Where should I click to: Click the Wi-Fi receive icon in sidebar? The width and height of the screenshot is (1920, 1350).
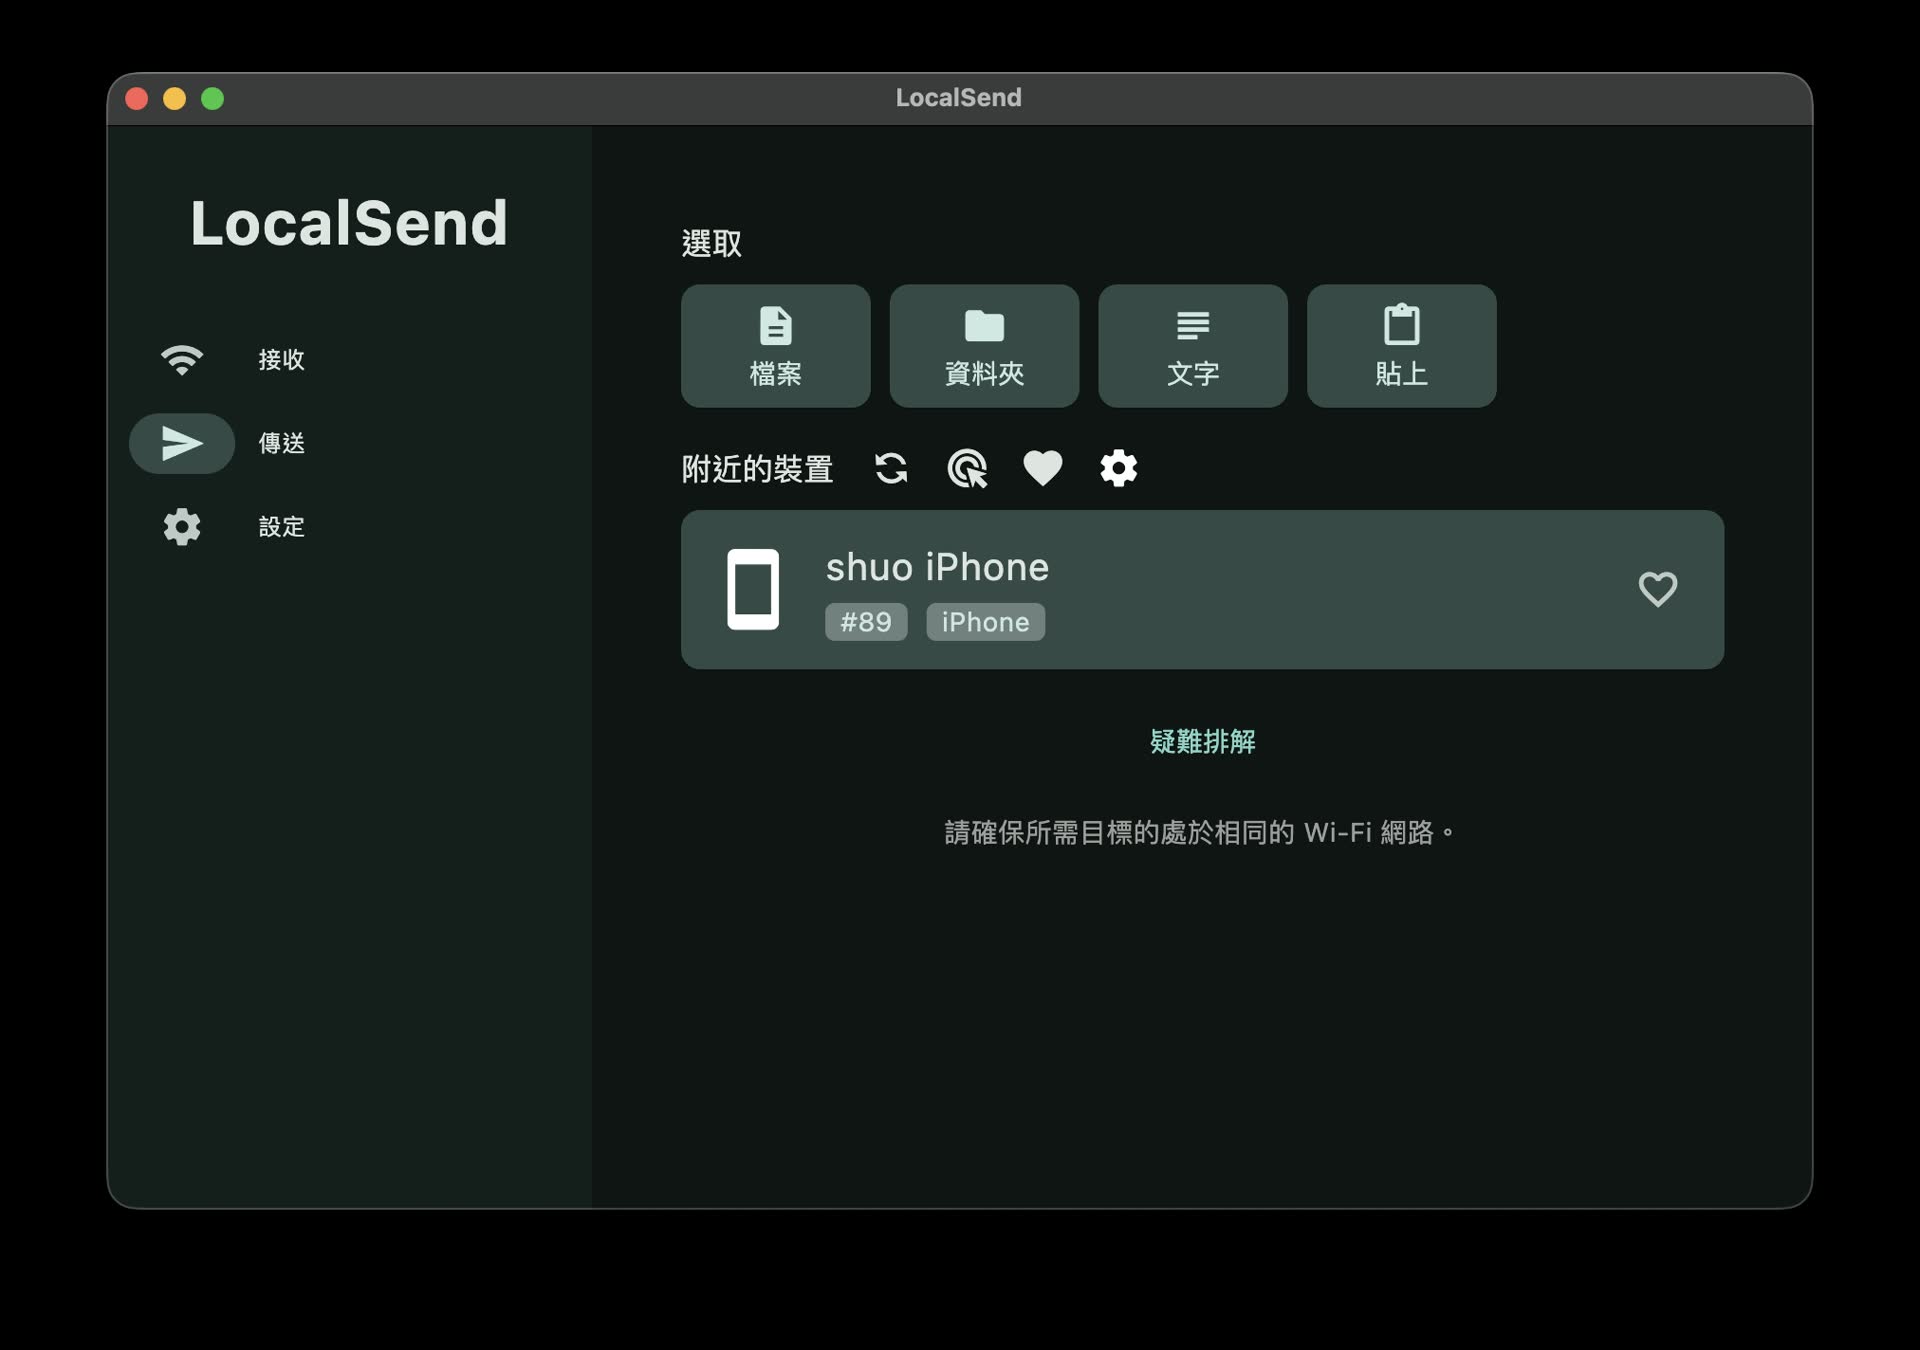pyautogui.click(x=182, y=360)
